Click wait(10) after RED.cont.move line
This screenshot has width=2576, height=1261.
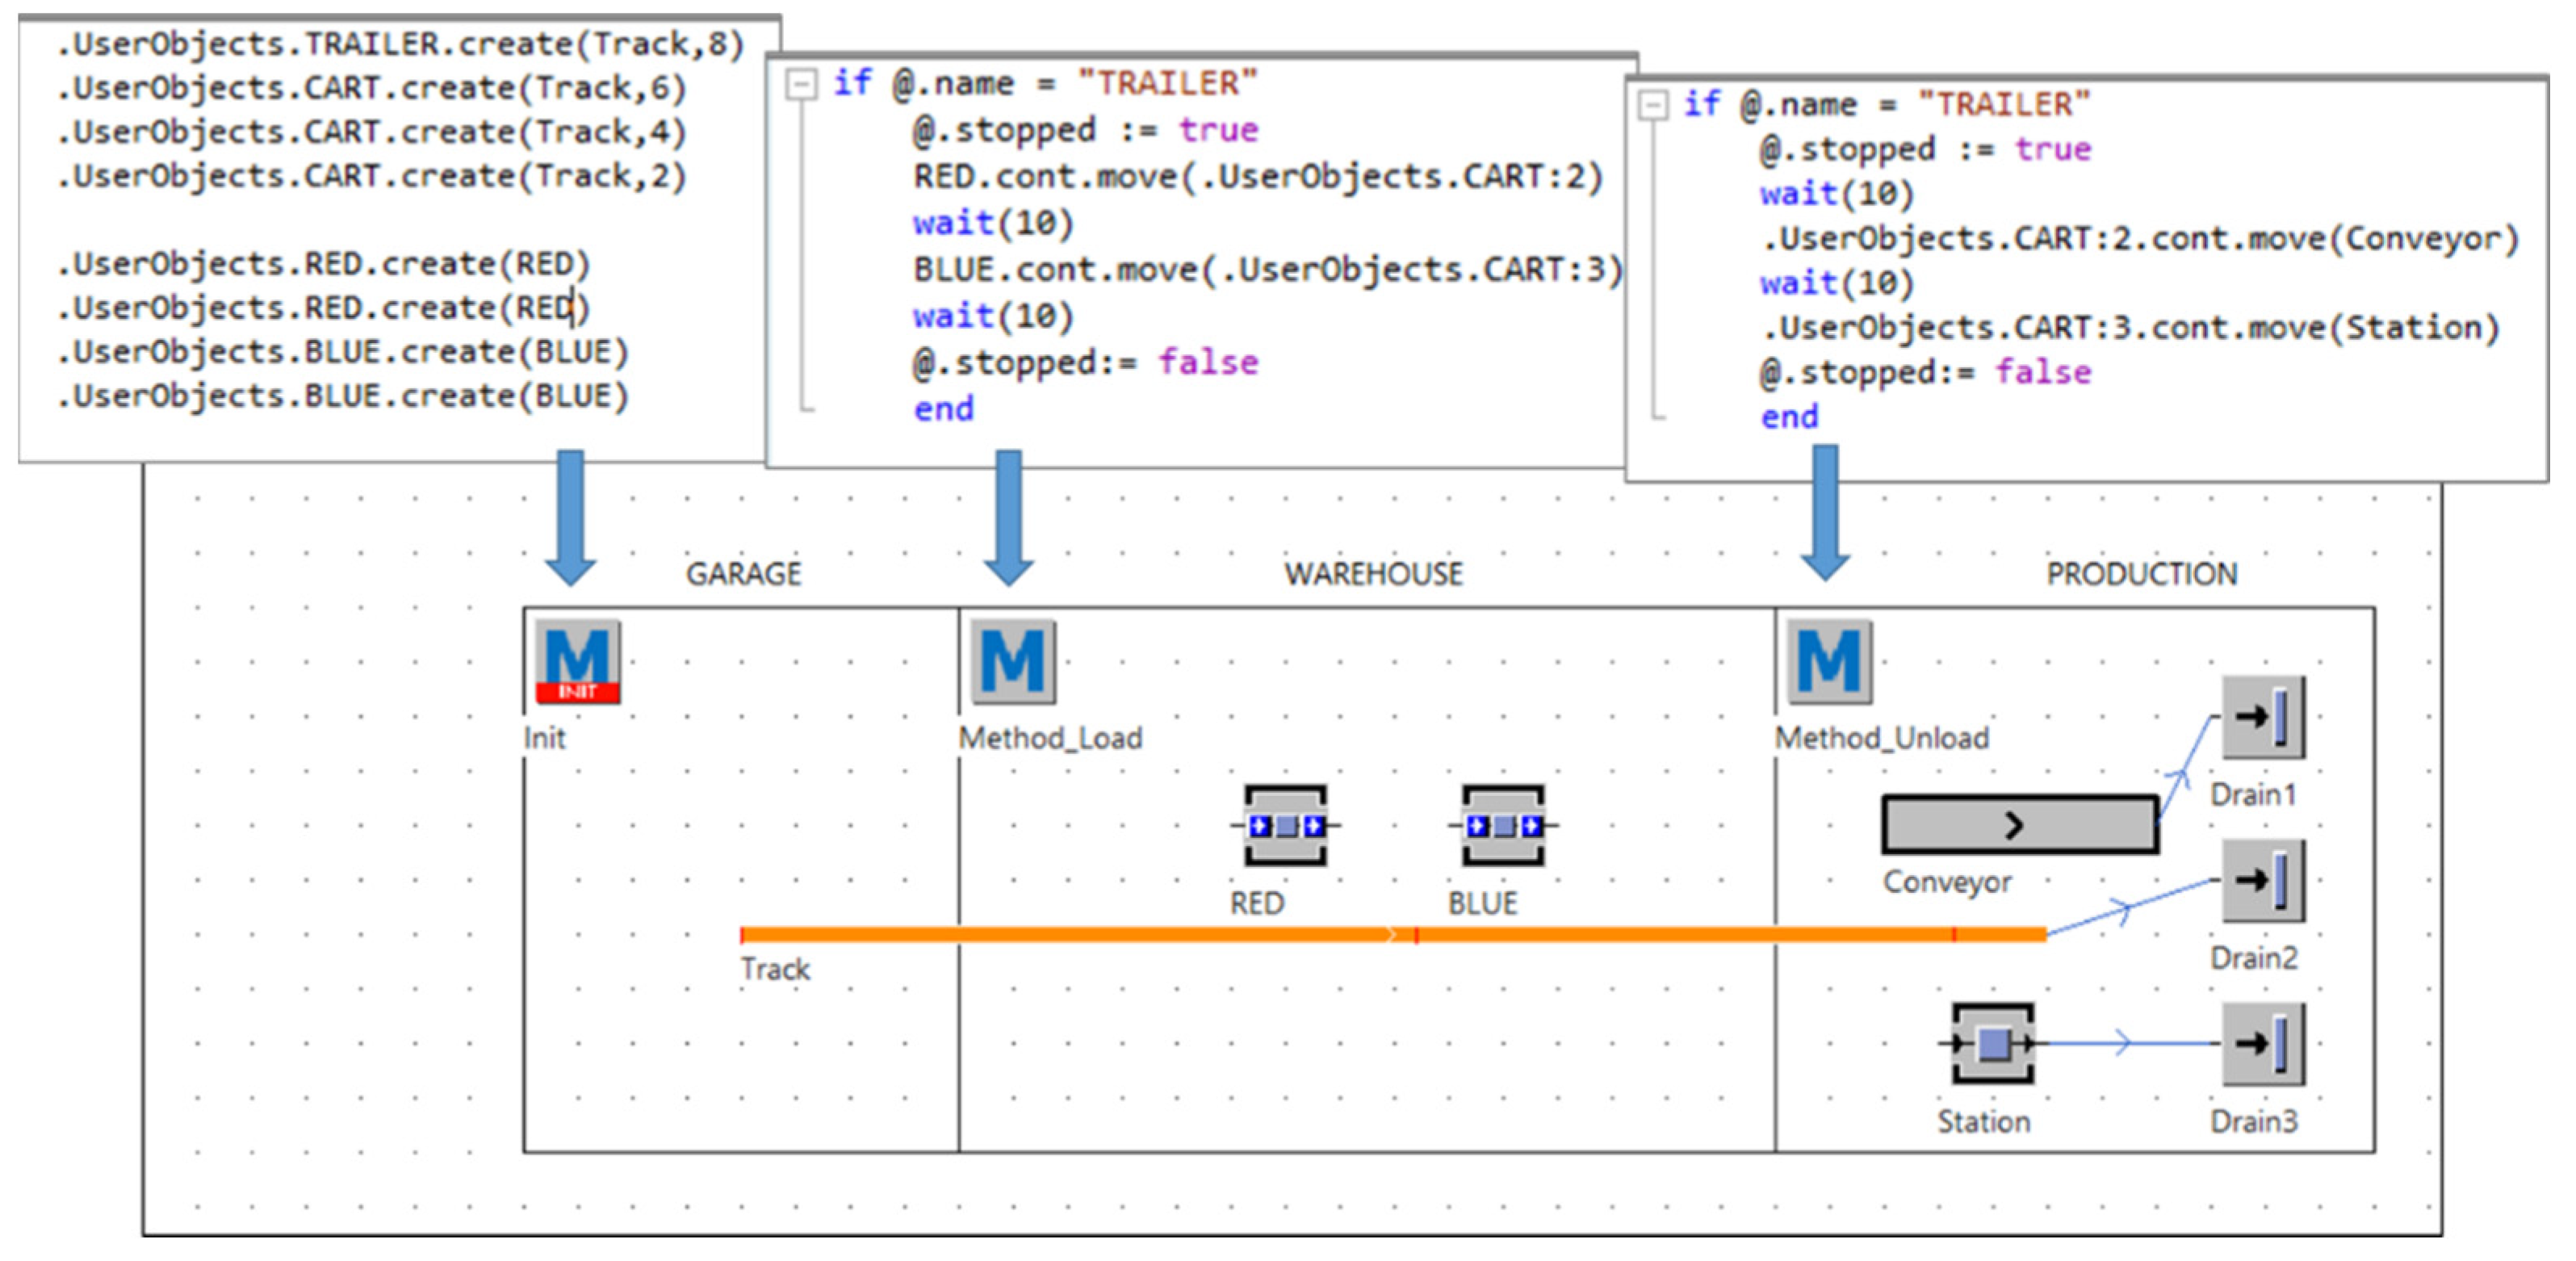click(993, 222)
